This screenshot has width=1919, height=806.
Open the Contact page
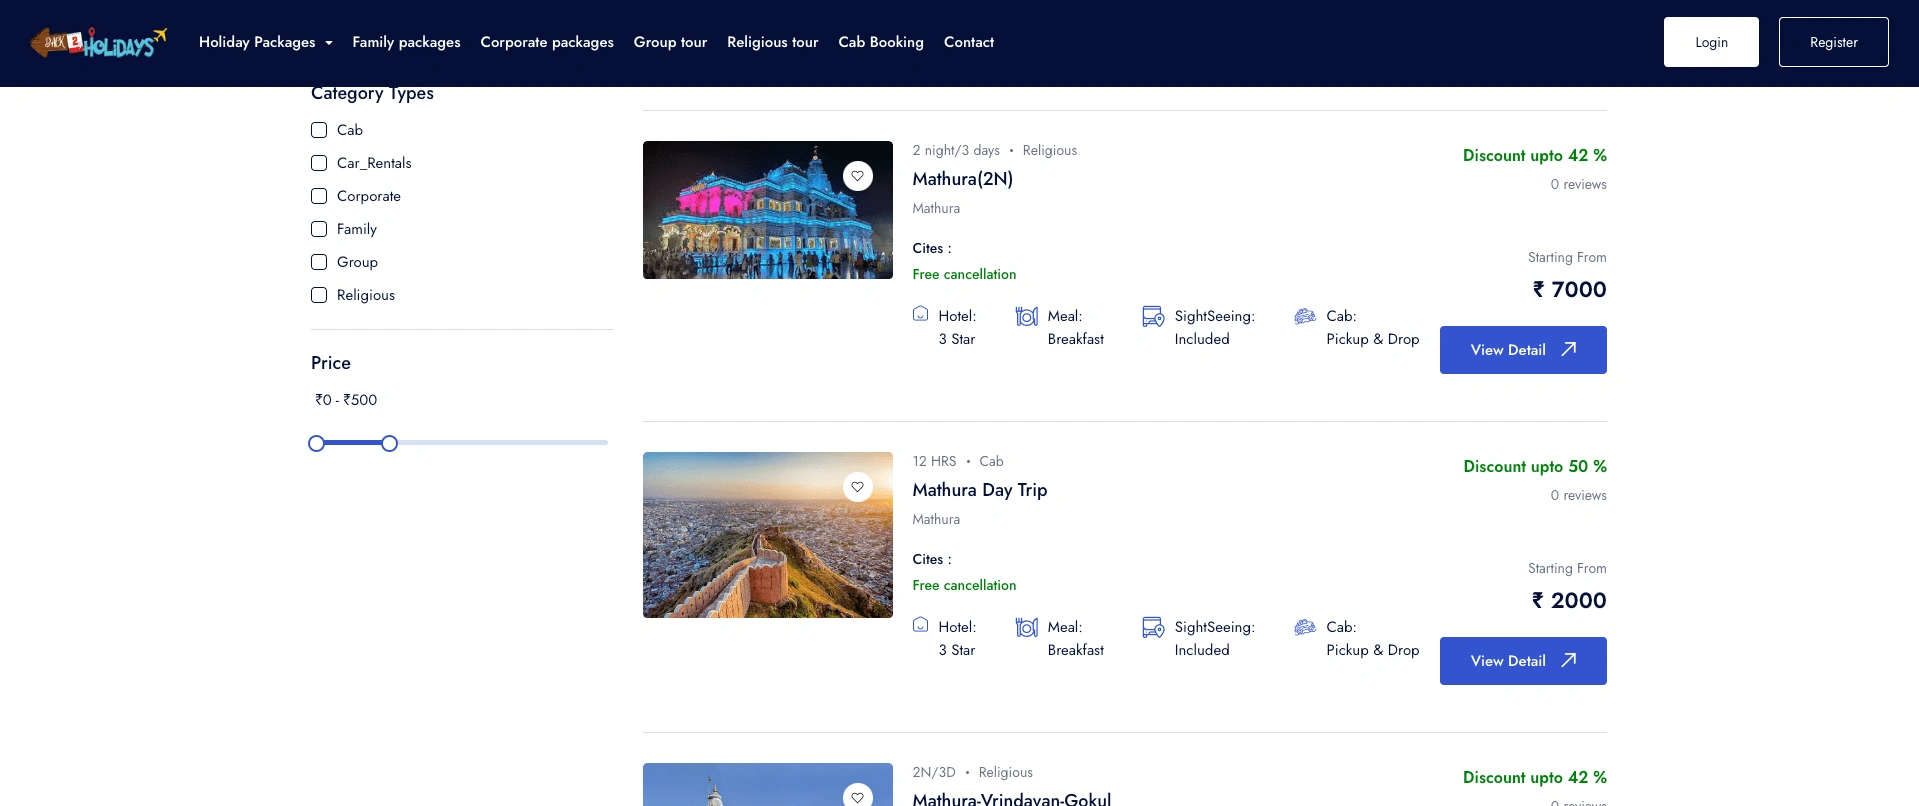[969, 42]
